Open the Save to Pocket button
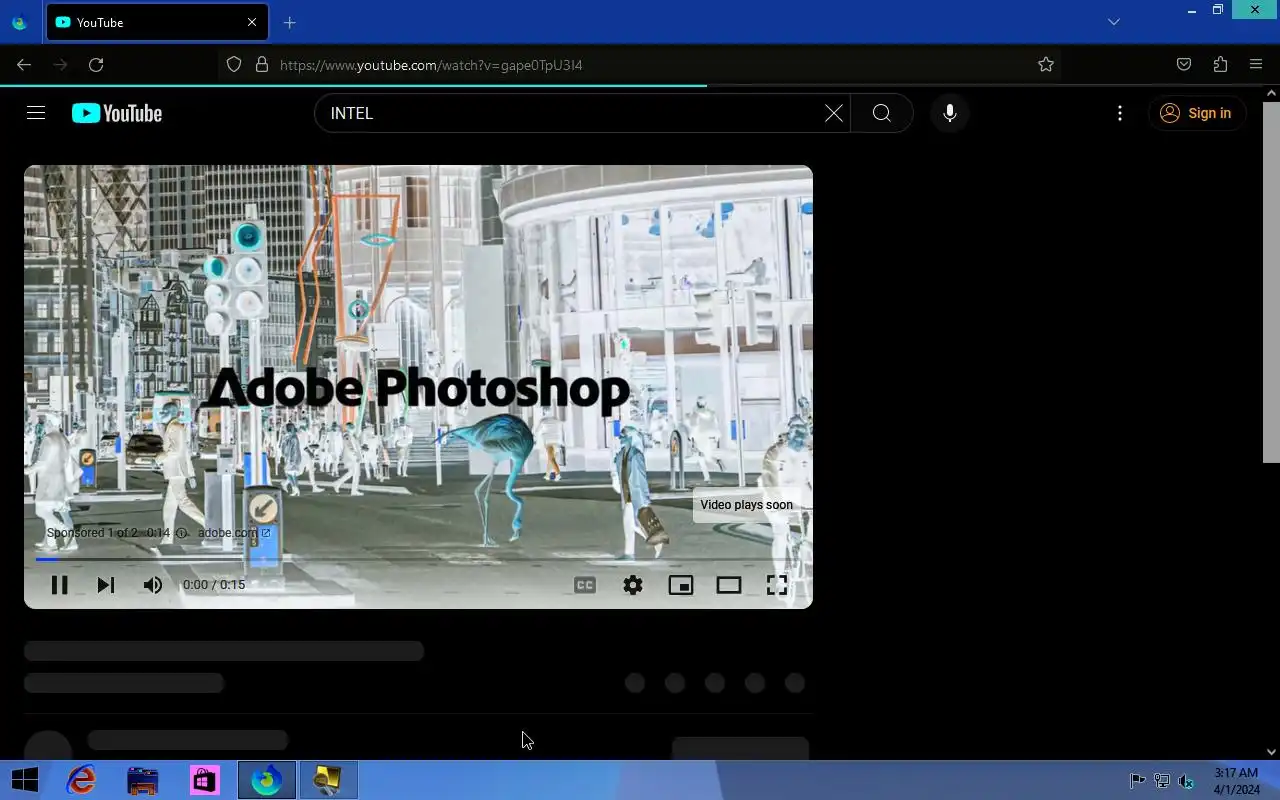Image resolution: width=1280 pixels, height=800 pixels. coord(1184,65)
